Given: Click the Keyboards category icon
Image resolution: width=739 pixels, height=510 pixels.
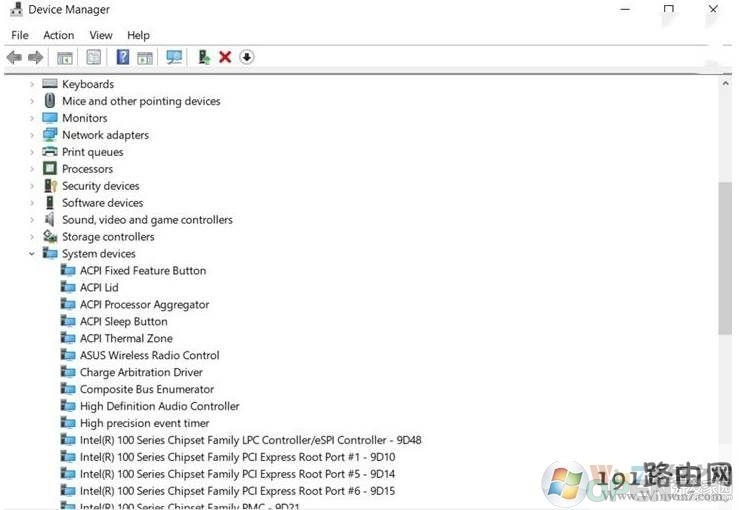Looking at the screenshot, I should coord(49,83).
